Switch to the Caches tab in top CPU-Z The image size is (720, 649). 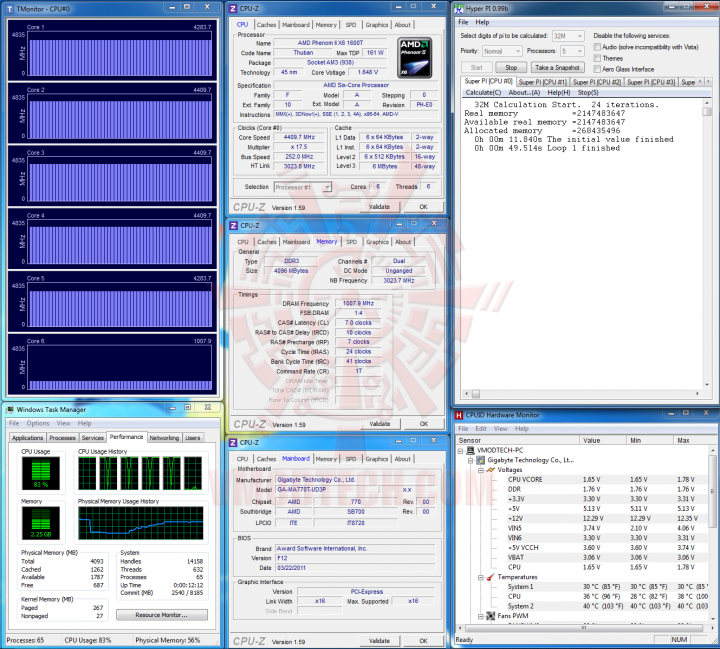pyautogui.click(x=266, y=25)
